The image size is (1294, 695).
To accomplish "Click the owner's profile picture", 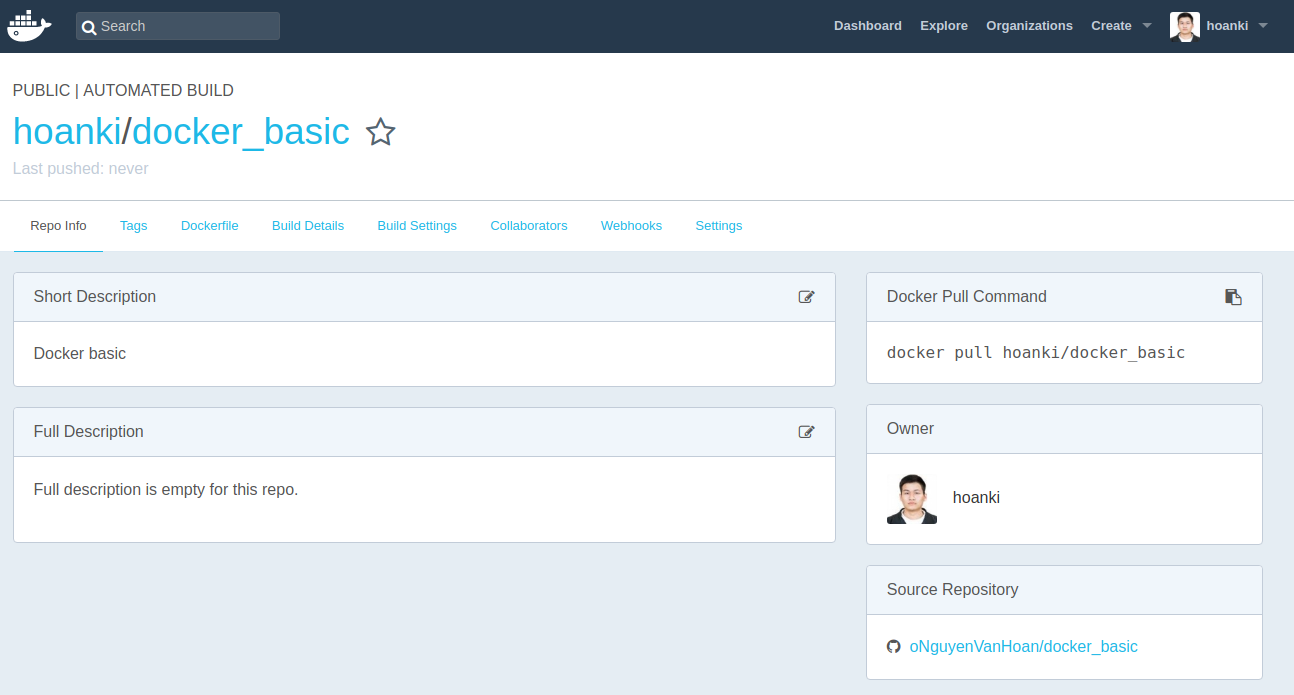I will 912,499.
